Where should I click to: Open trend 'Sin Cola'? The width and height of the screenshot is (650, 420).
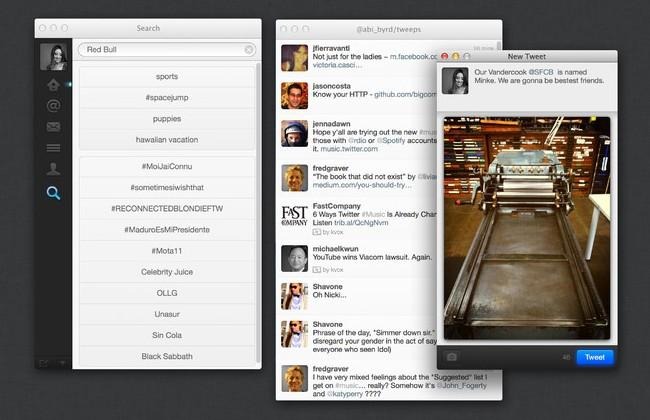coord(167,335)
